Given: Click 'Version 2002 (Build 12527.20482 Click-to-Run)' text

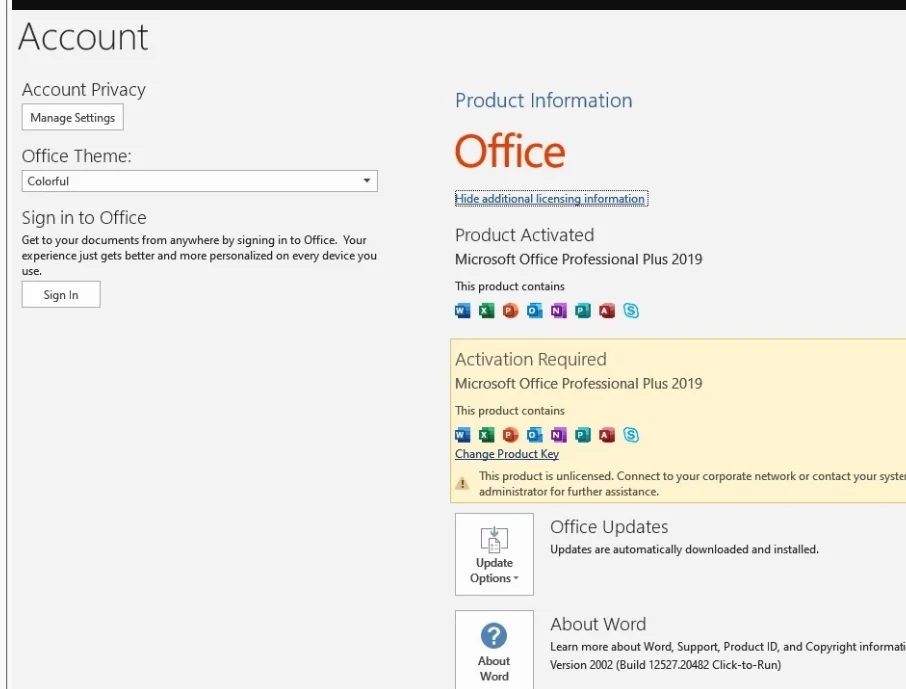Looking at the screenshot, I should click(665, 664).
